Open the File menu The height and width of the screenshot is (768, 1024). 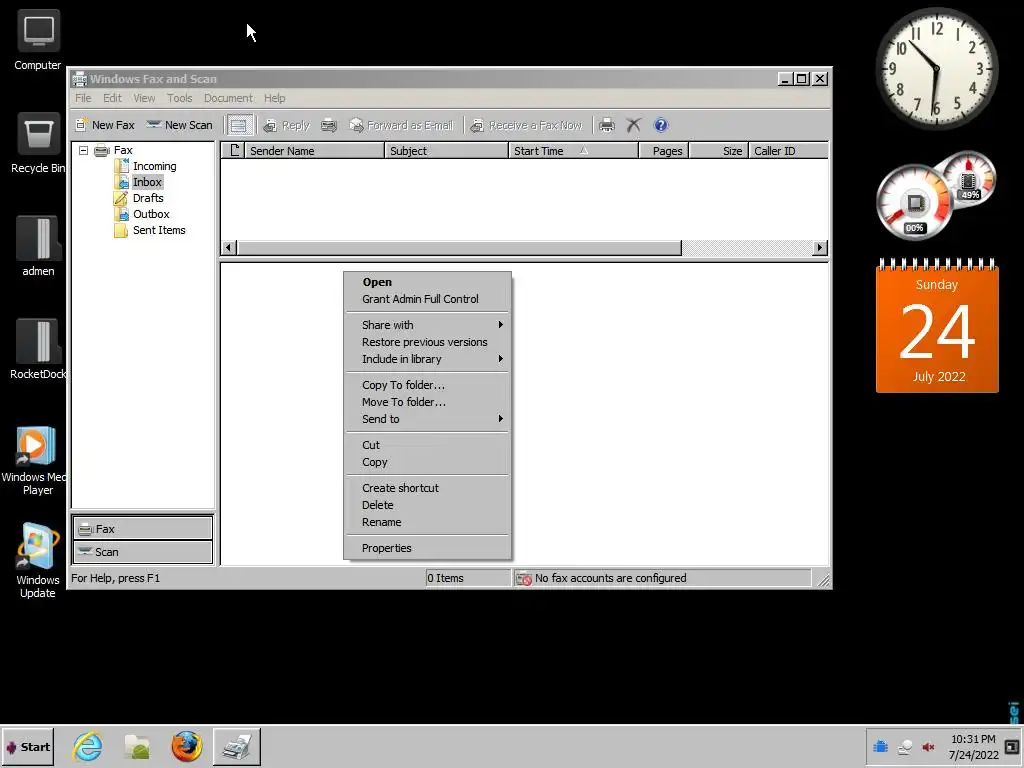83,98
